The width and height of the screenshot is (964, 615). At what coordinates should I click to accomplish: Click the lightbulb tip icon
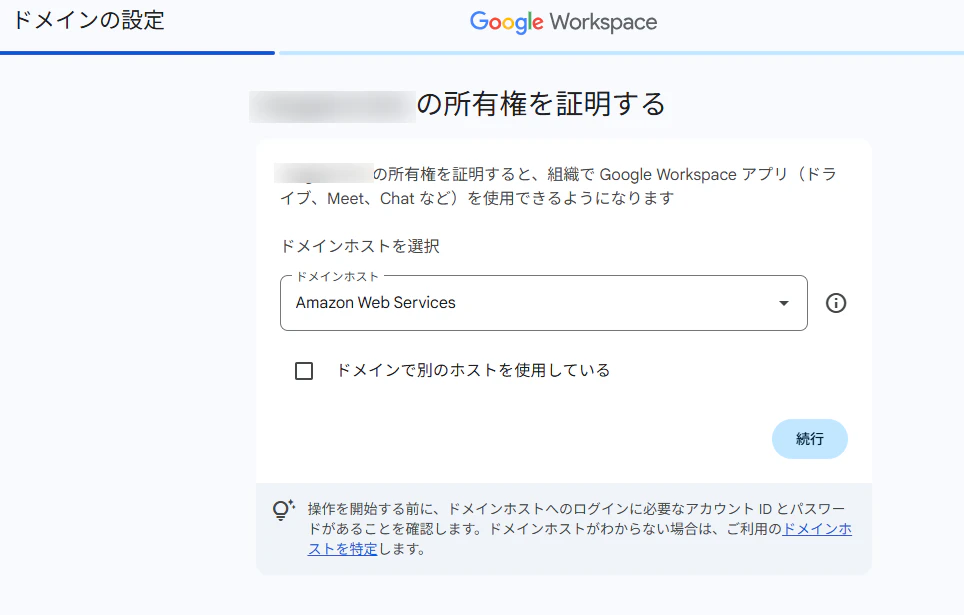coord(283,510)
